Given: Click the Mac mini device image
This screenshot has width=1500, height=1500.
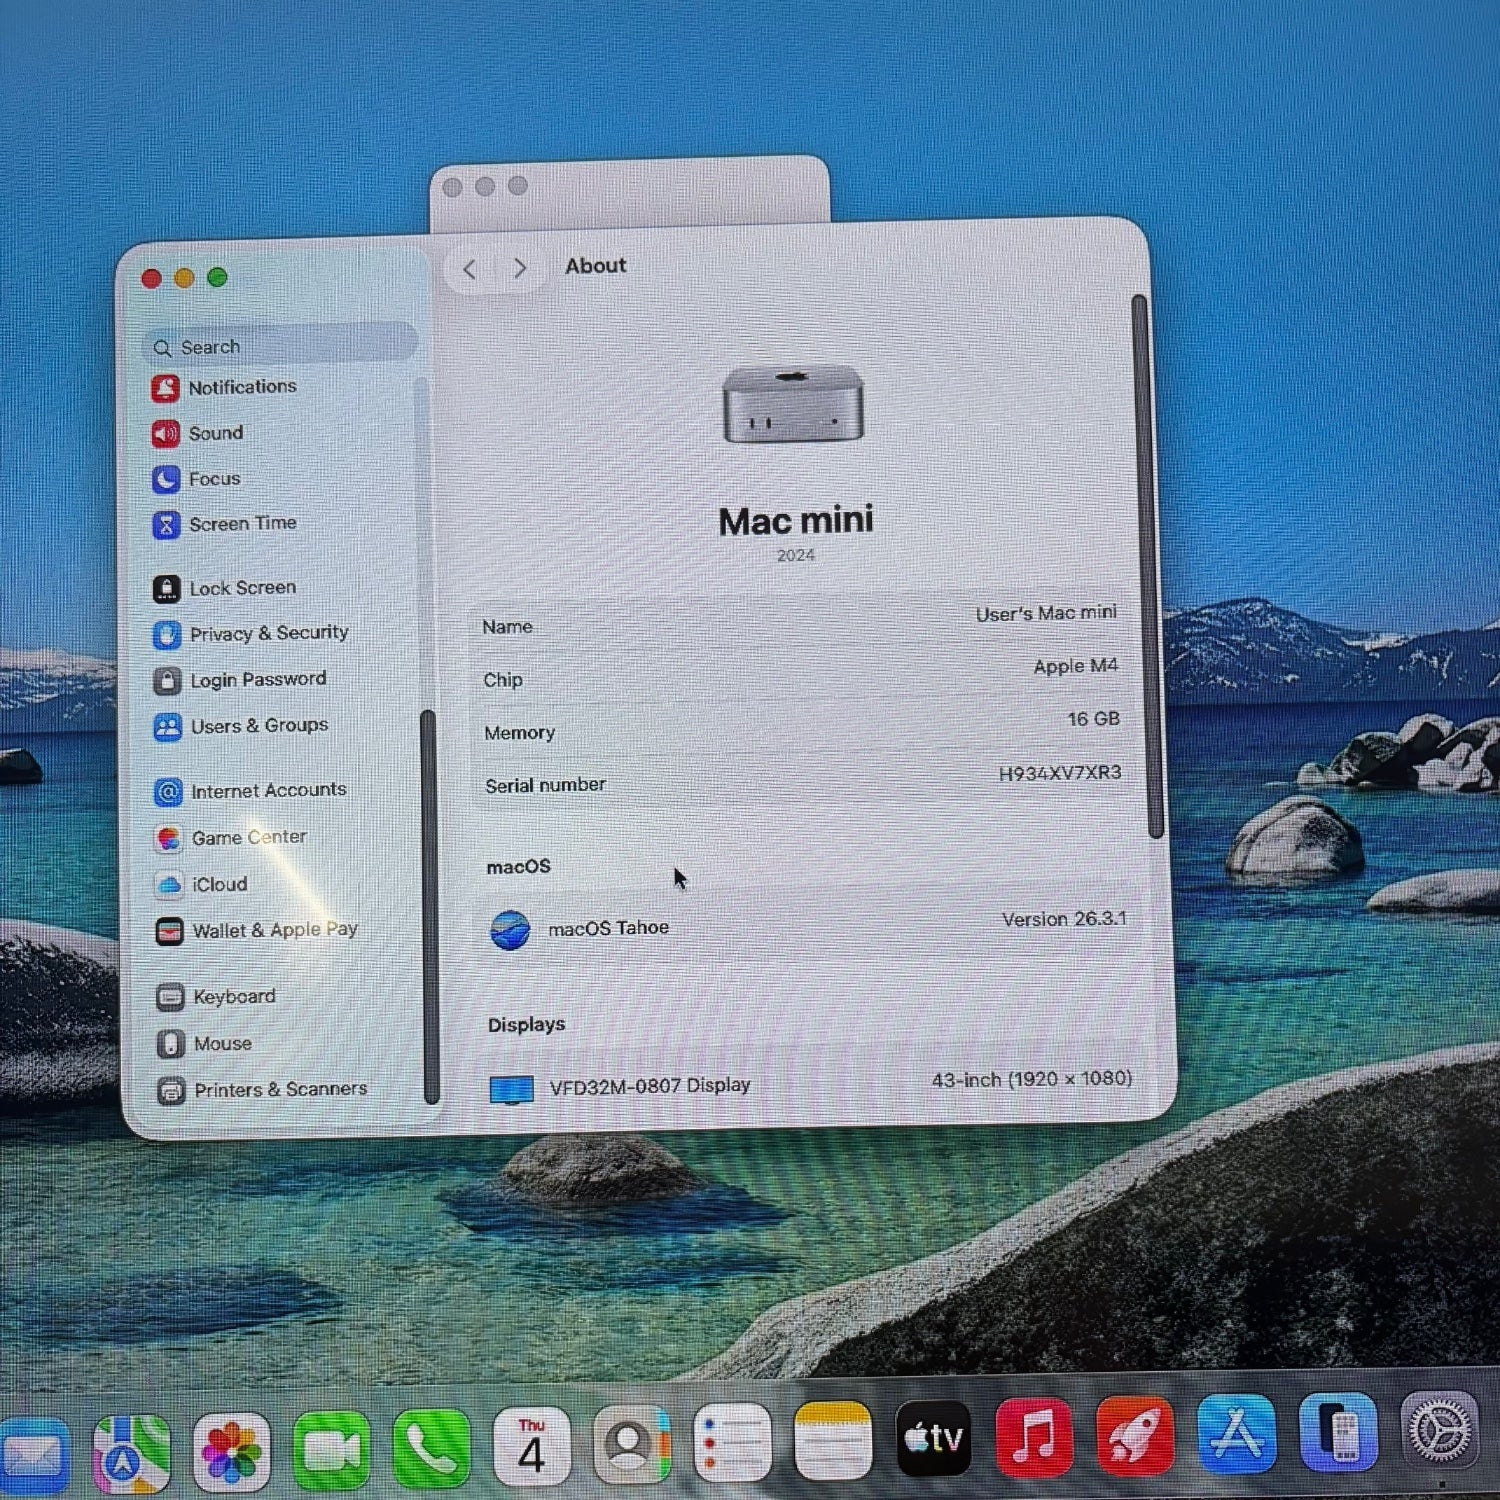Looking at the screenshot, I should click(793, 403).
